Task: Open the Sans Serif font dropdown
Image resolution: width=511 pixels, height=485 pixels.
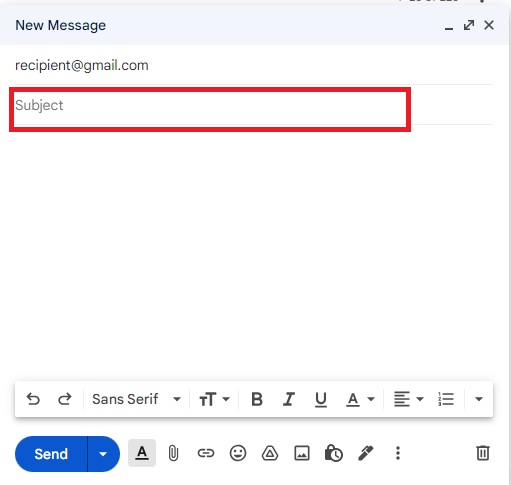Action: click(x=136, y=399)
